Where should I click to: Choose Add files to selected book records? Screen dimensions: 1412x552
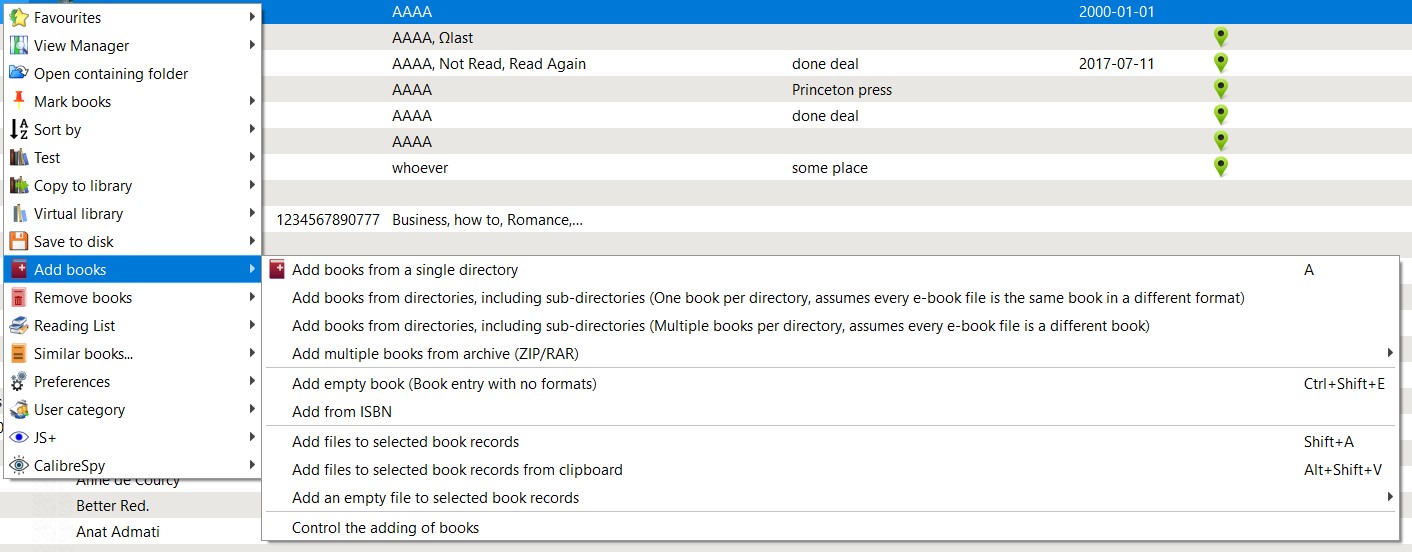click(x=405, y=441)
